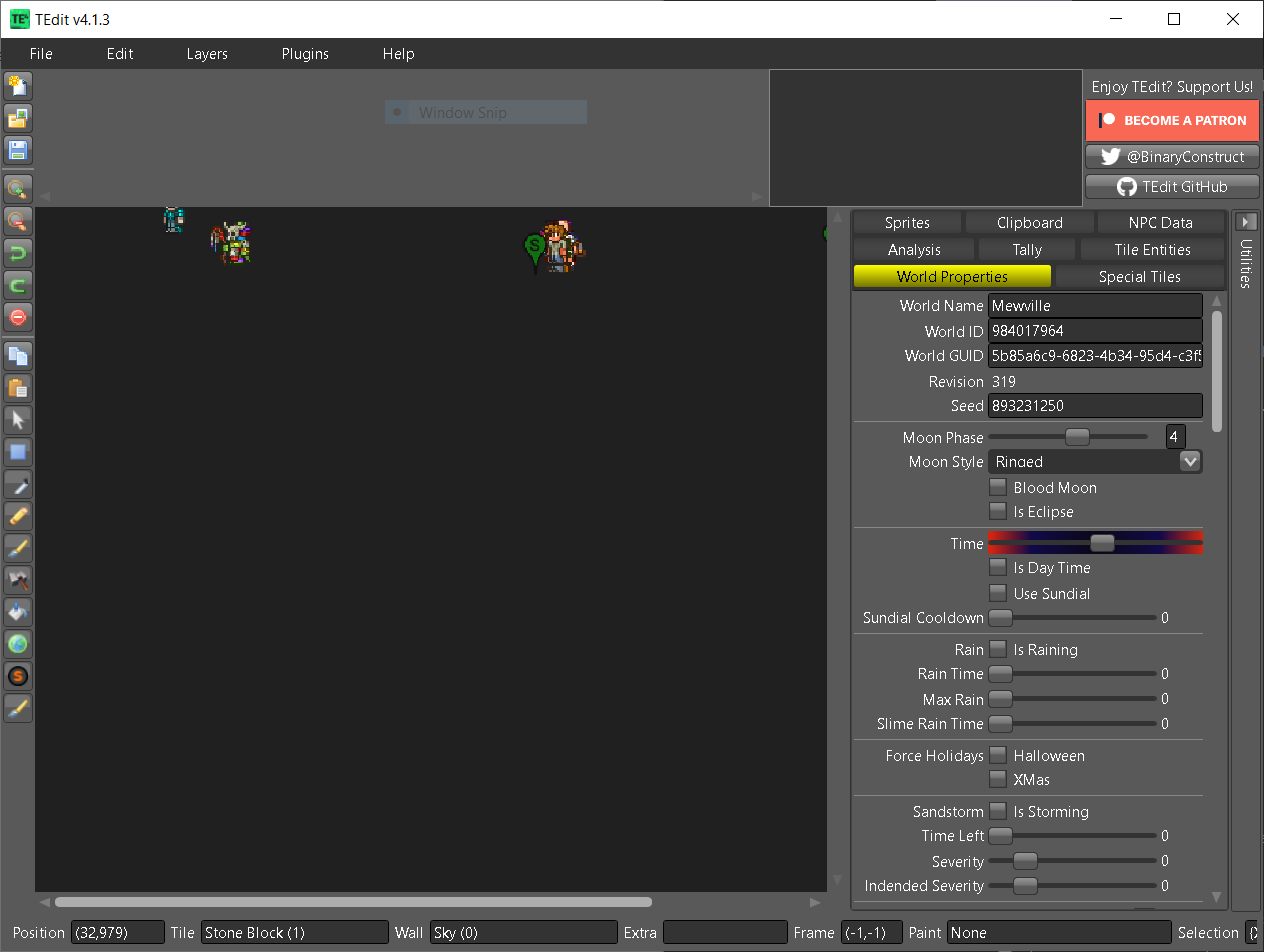The width and height of the screenshot is (1264, 952).
Task: Collapse the Utilities side panel arrow
Action: (x=1246, y=222)
